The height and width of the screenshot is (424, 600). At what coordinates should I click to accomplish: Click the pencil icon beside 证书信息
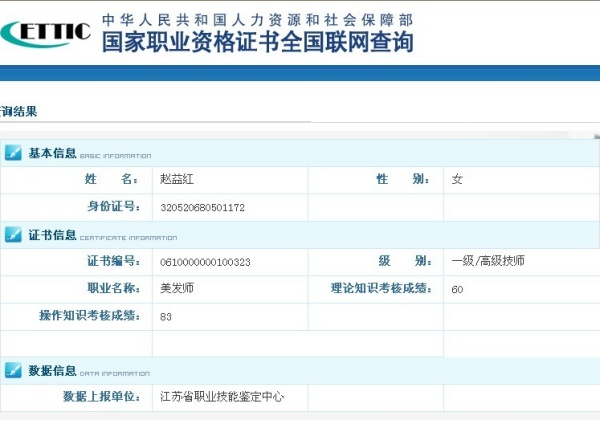tap(14, 235)
